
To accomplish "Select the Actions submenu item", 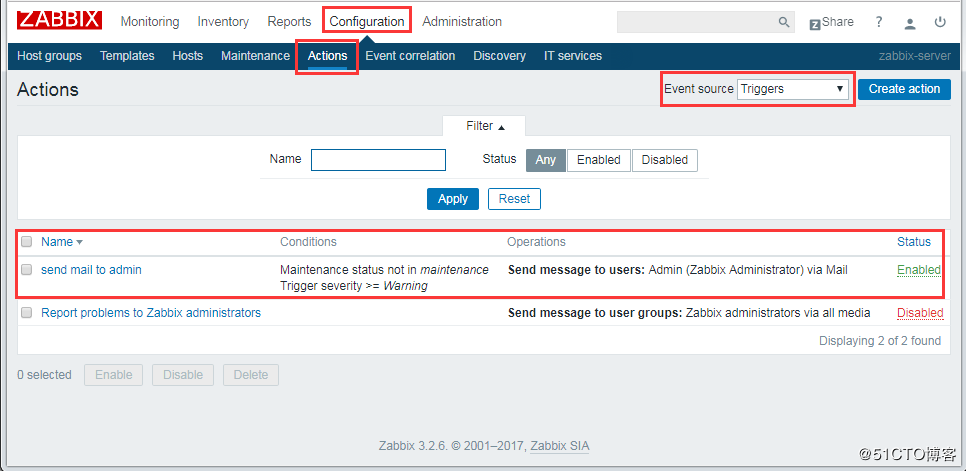I will (x=327, y=56).
